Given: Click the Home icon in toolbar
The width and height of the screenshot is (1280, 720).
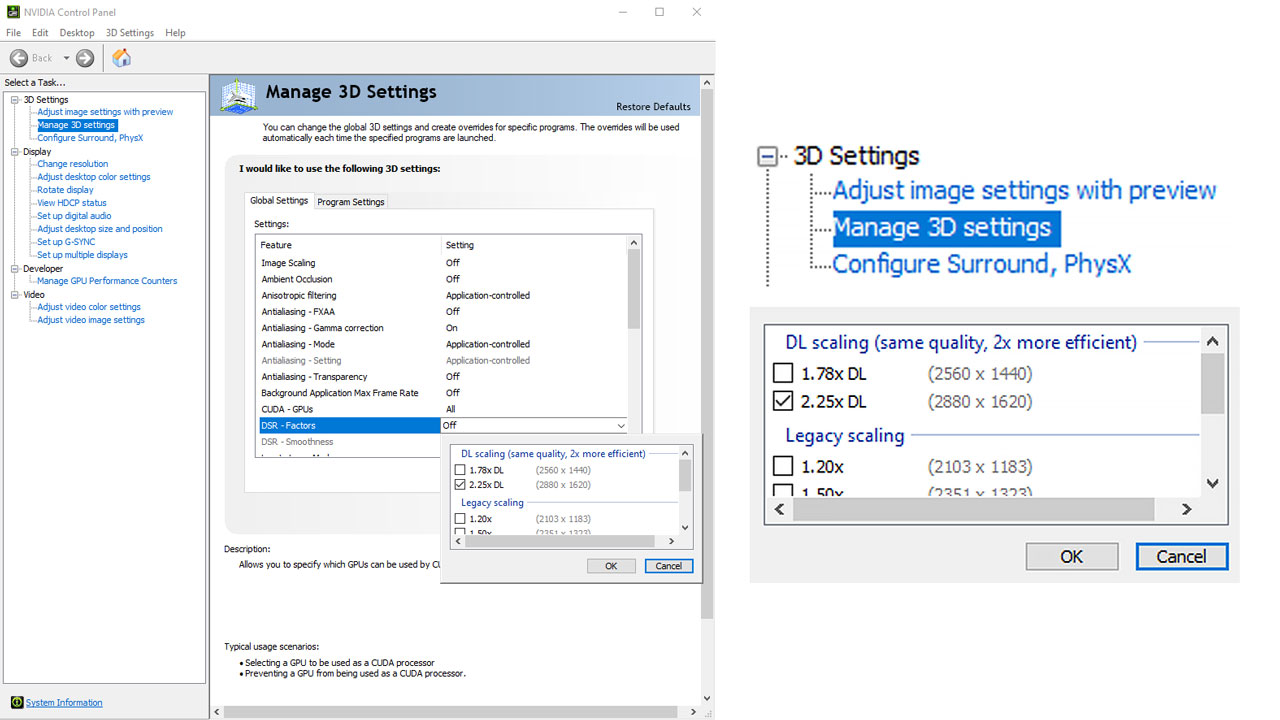Looking at the screenshot, I should [x=121, y=58].
